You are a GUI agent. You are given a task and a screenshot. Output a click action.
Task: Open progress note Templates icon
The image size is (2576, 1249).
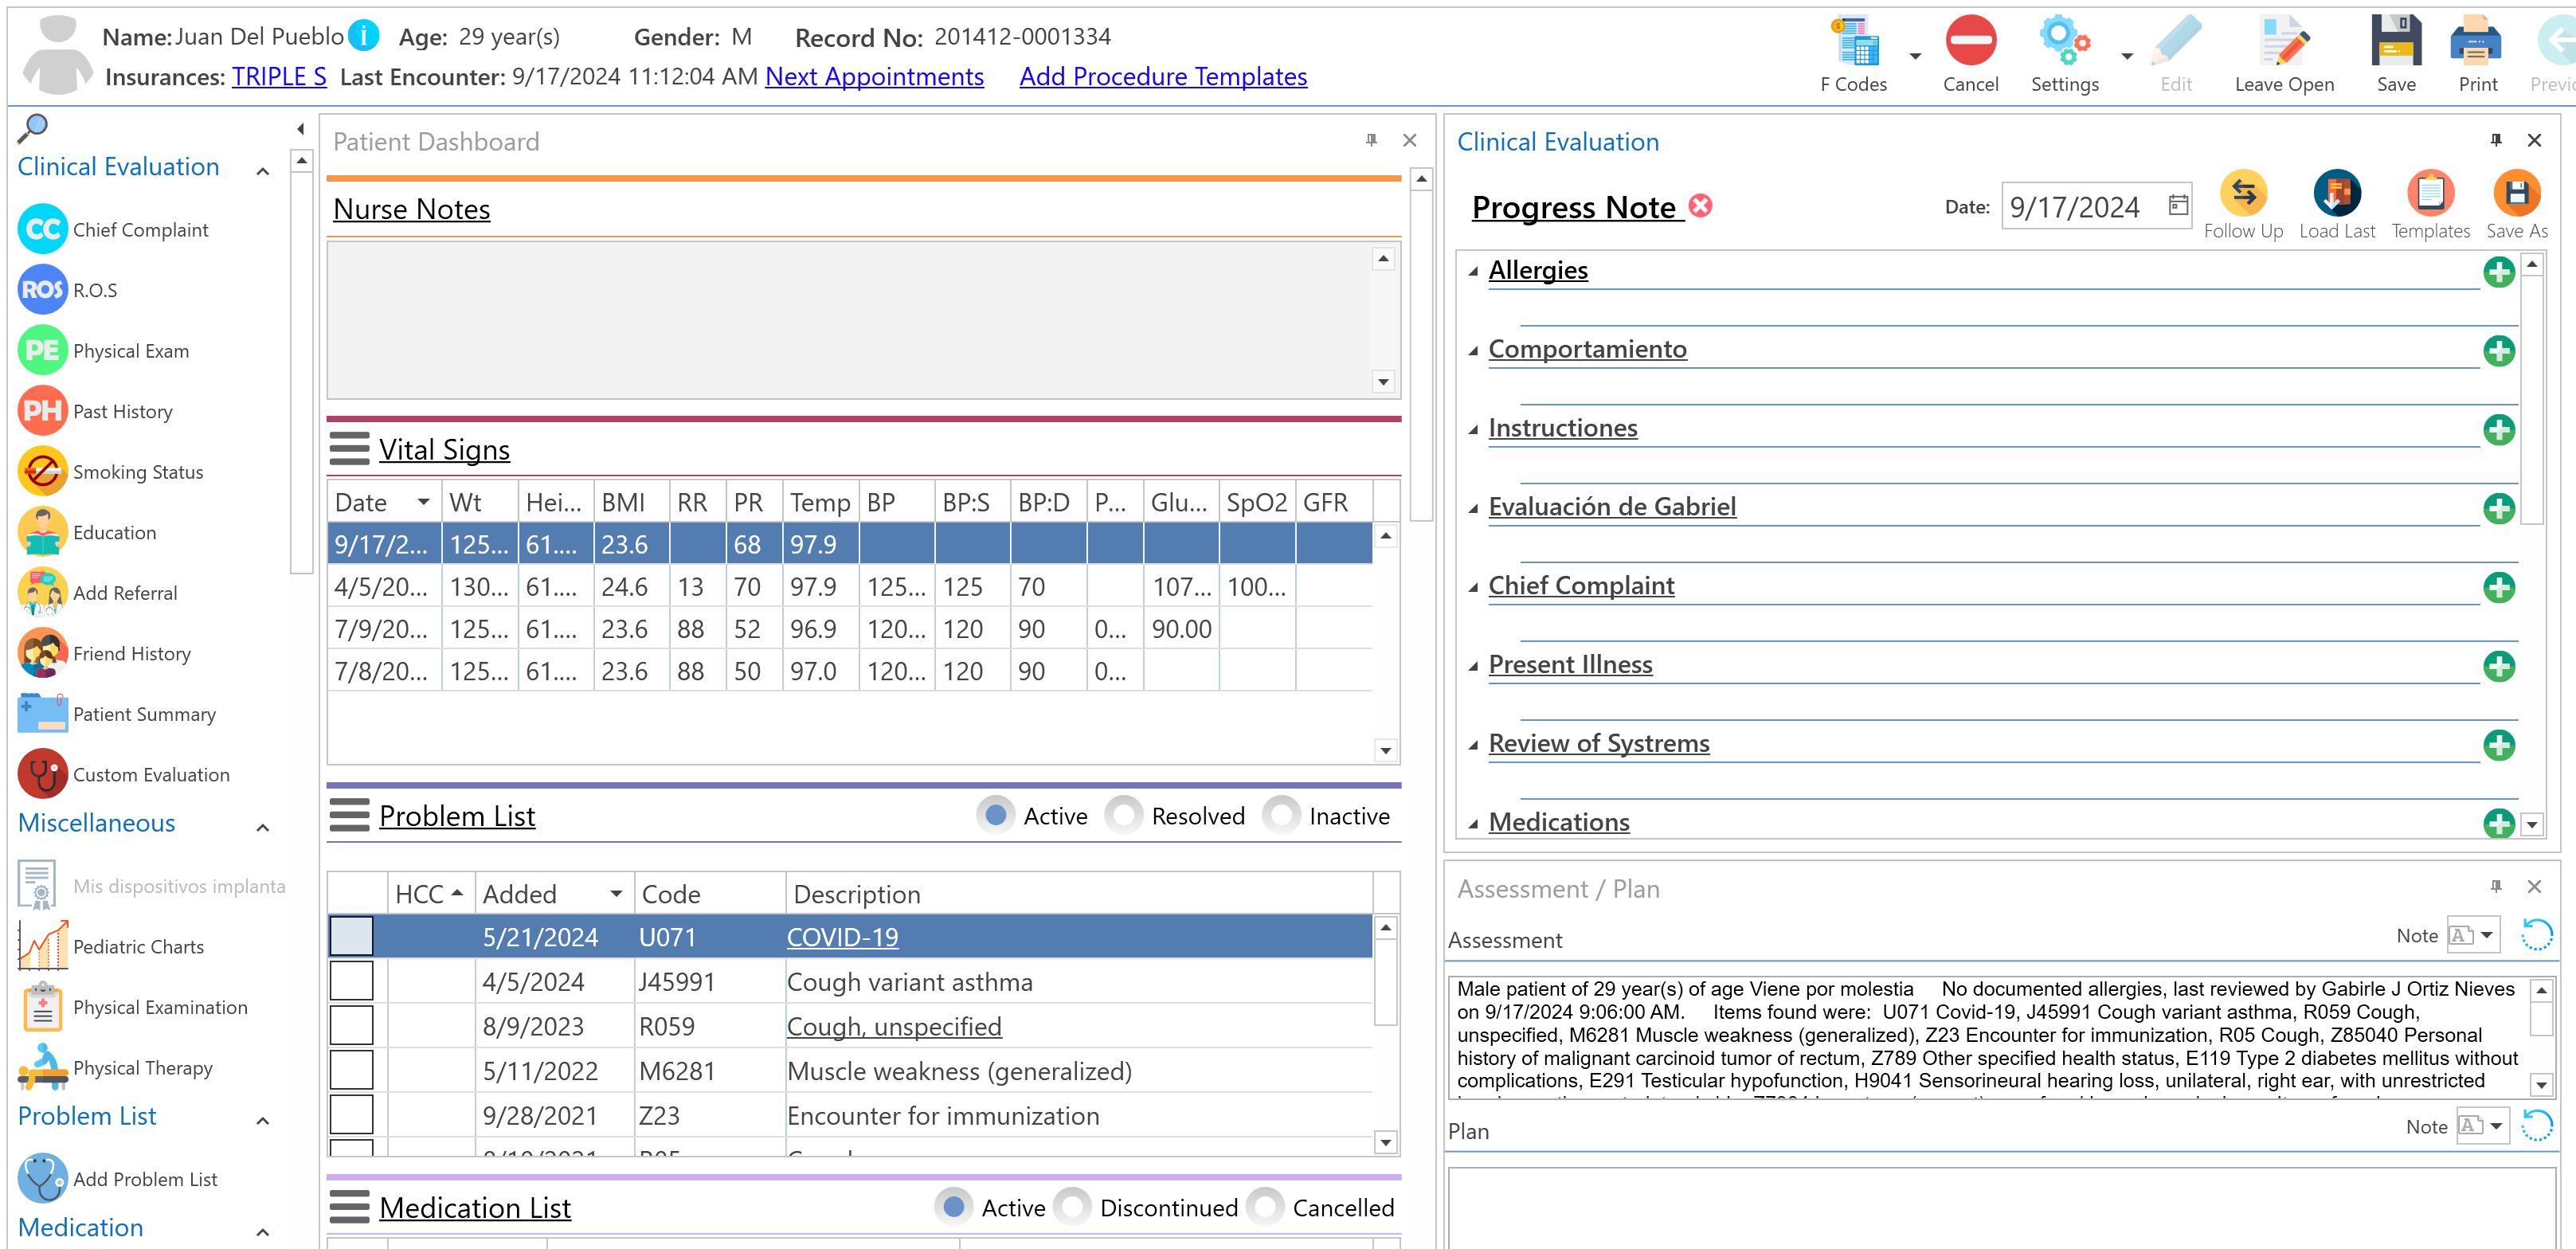2430,194
